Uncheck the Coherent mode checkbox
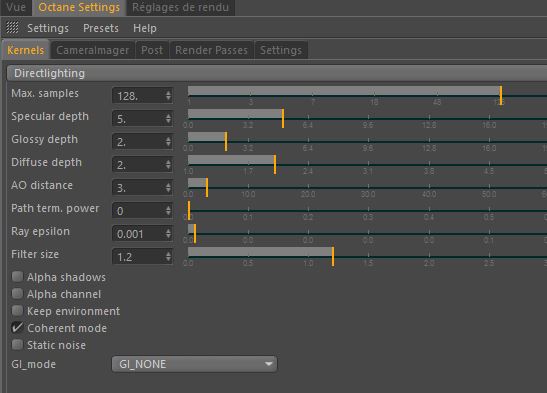This screenshot has width=547, height=393. point(17,328)
